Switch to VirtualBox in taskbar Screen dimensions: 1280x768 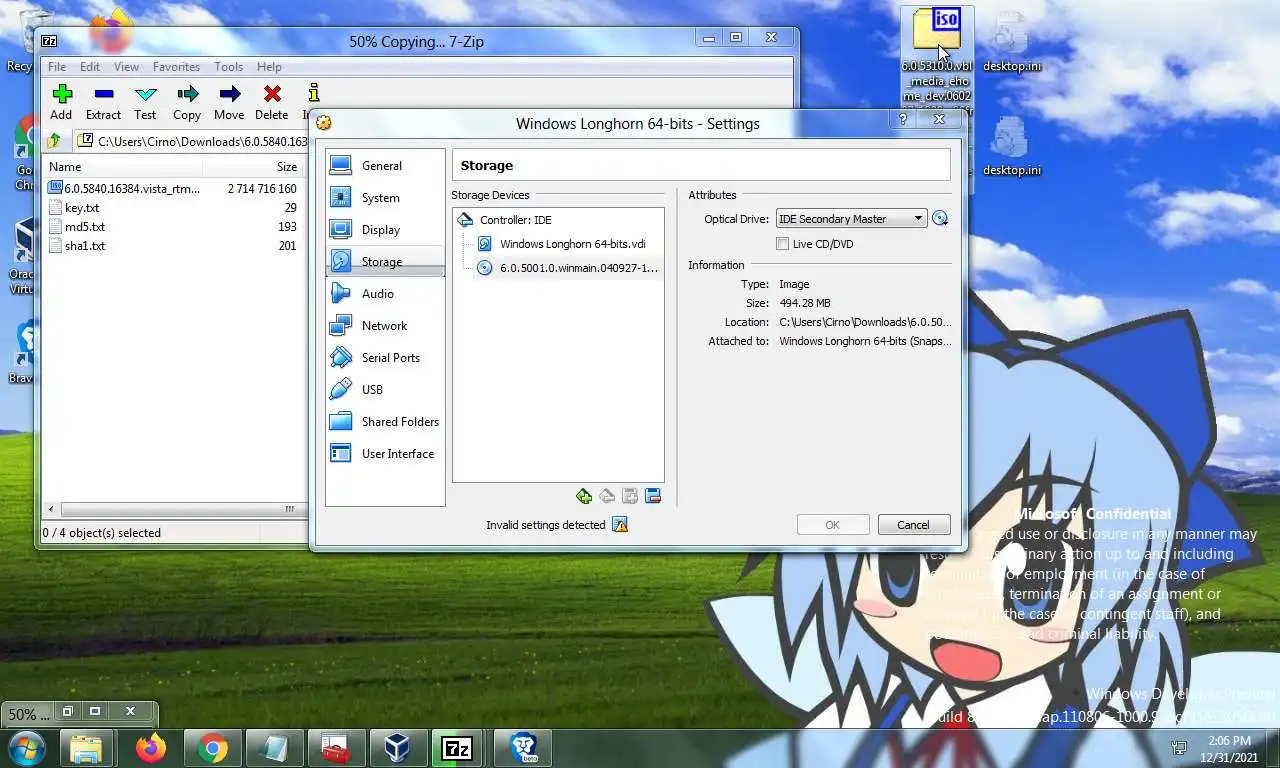coord(398,748)
